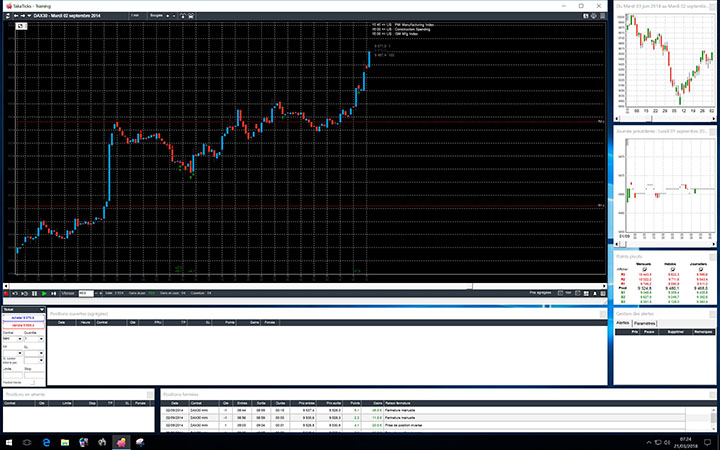Click Pause column header in alerts table
This screenshot has width=720, height=450.
tap(649, 332)
